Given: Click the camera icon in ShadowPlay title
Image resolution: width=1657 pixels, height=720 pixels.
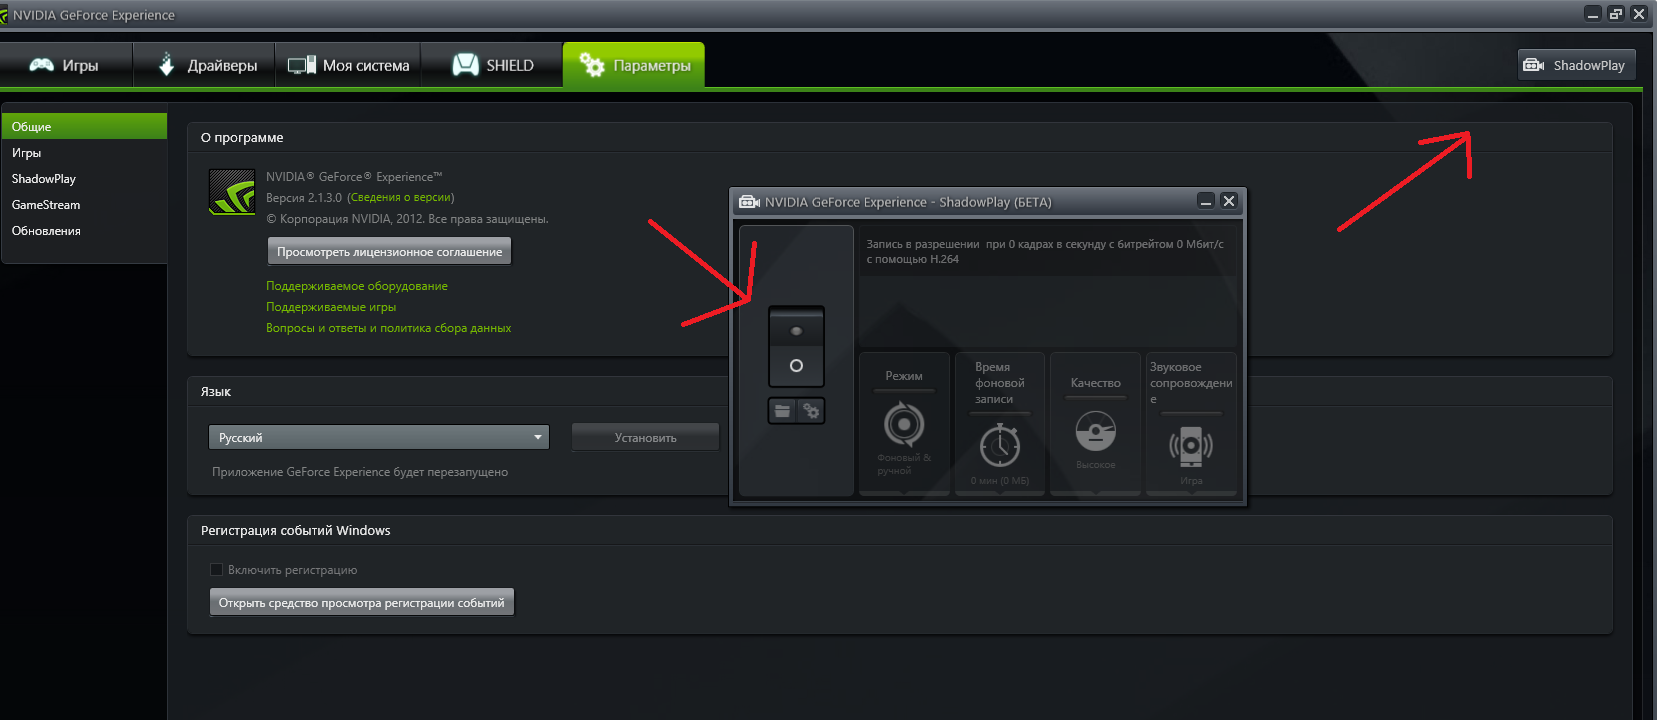Looking at the screenshot, I should (749, 202).
